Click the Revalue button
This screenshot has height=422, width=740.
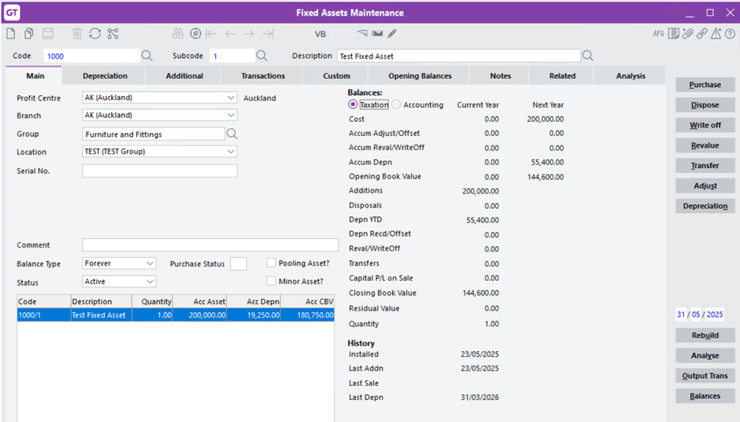705,145
